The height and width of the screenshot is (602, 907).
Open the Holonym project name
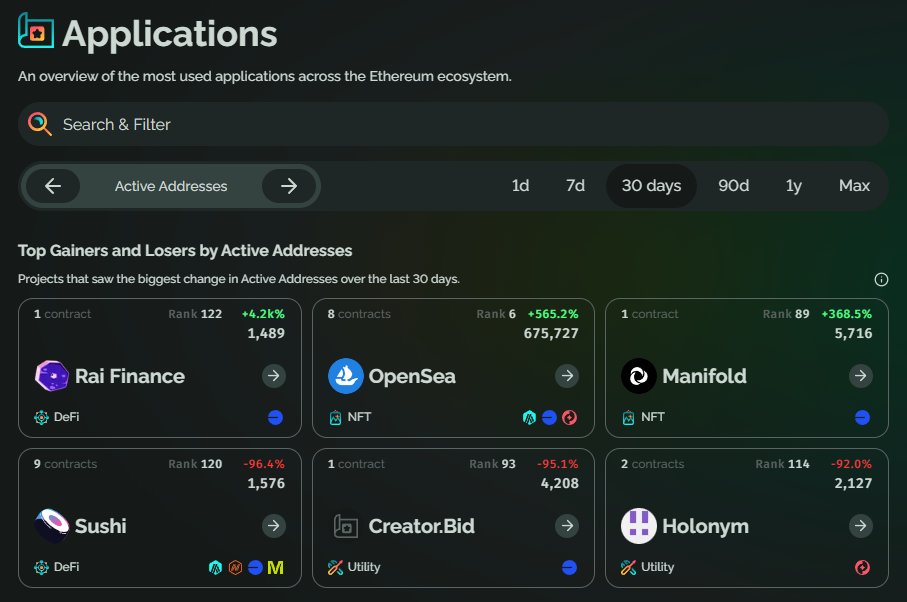click(706, 526)
